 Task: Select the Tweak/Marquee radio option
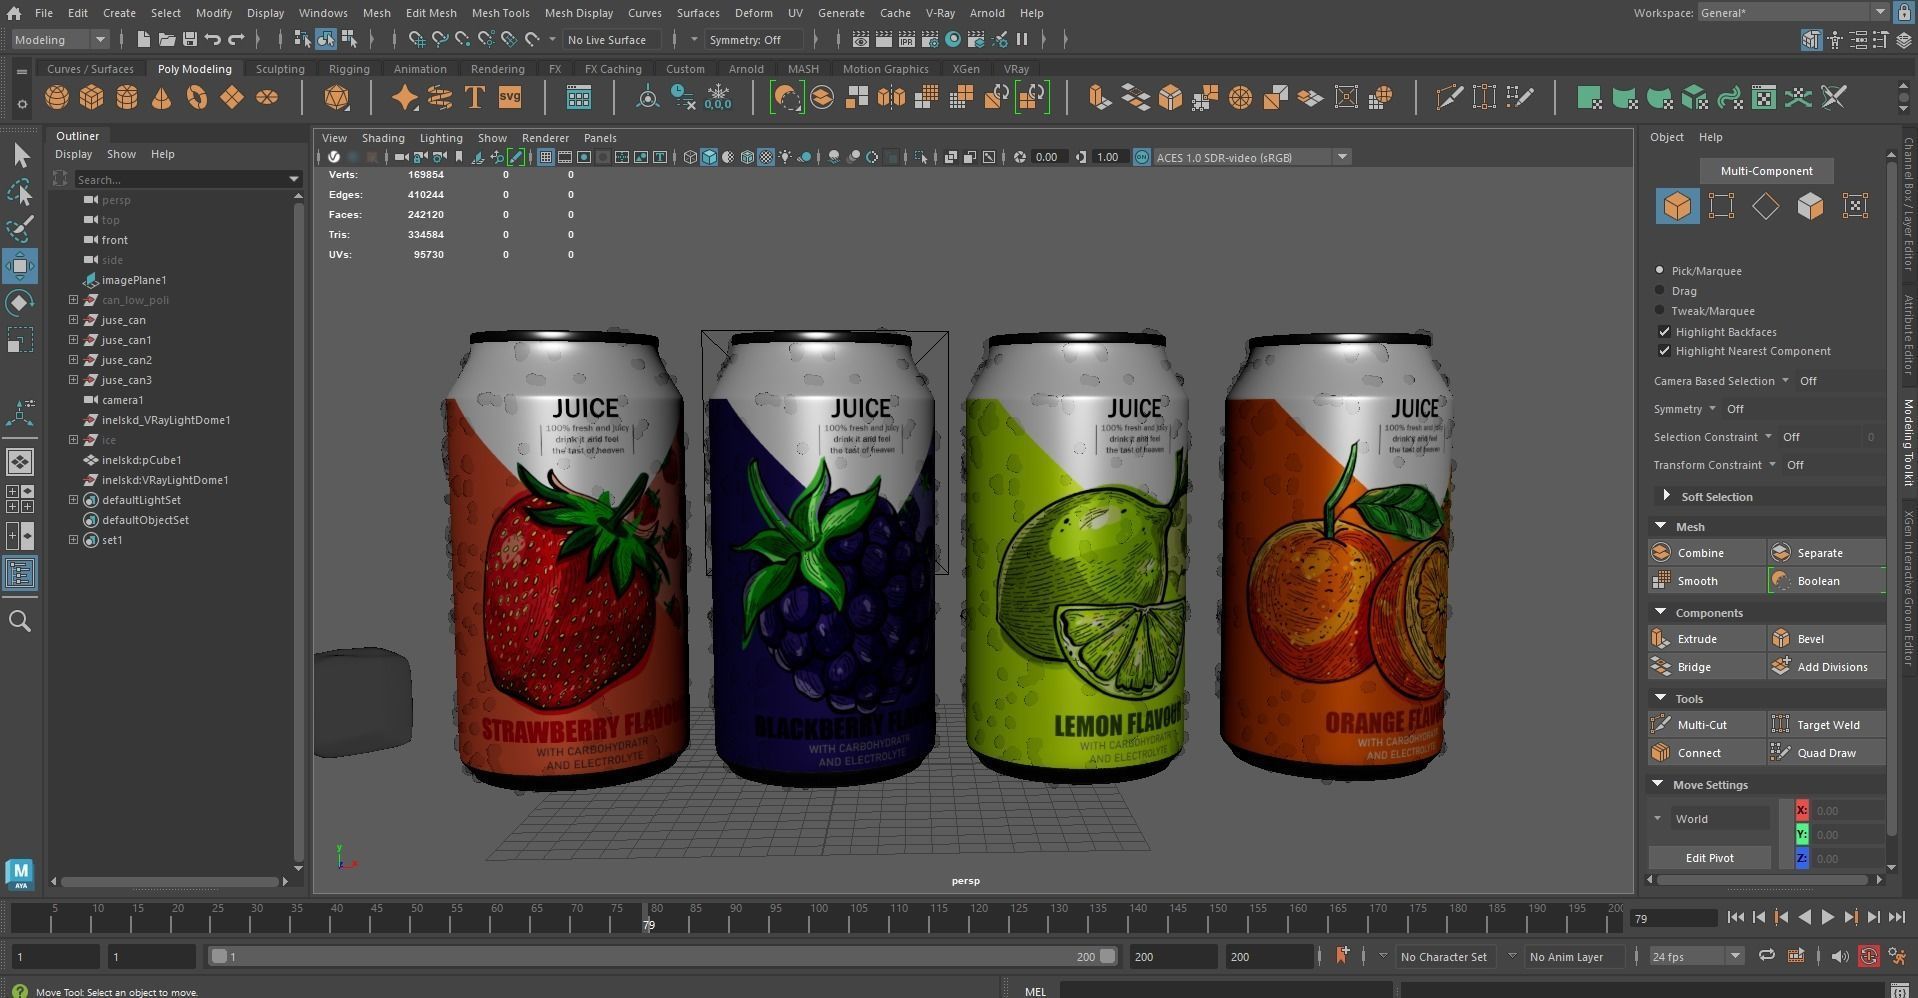coord(1660,310)
